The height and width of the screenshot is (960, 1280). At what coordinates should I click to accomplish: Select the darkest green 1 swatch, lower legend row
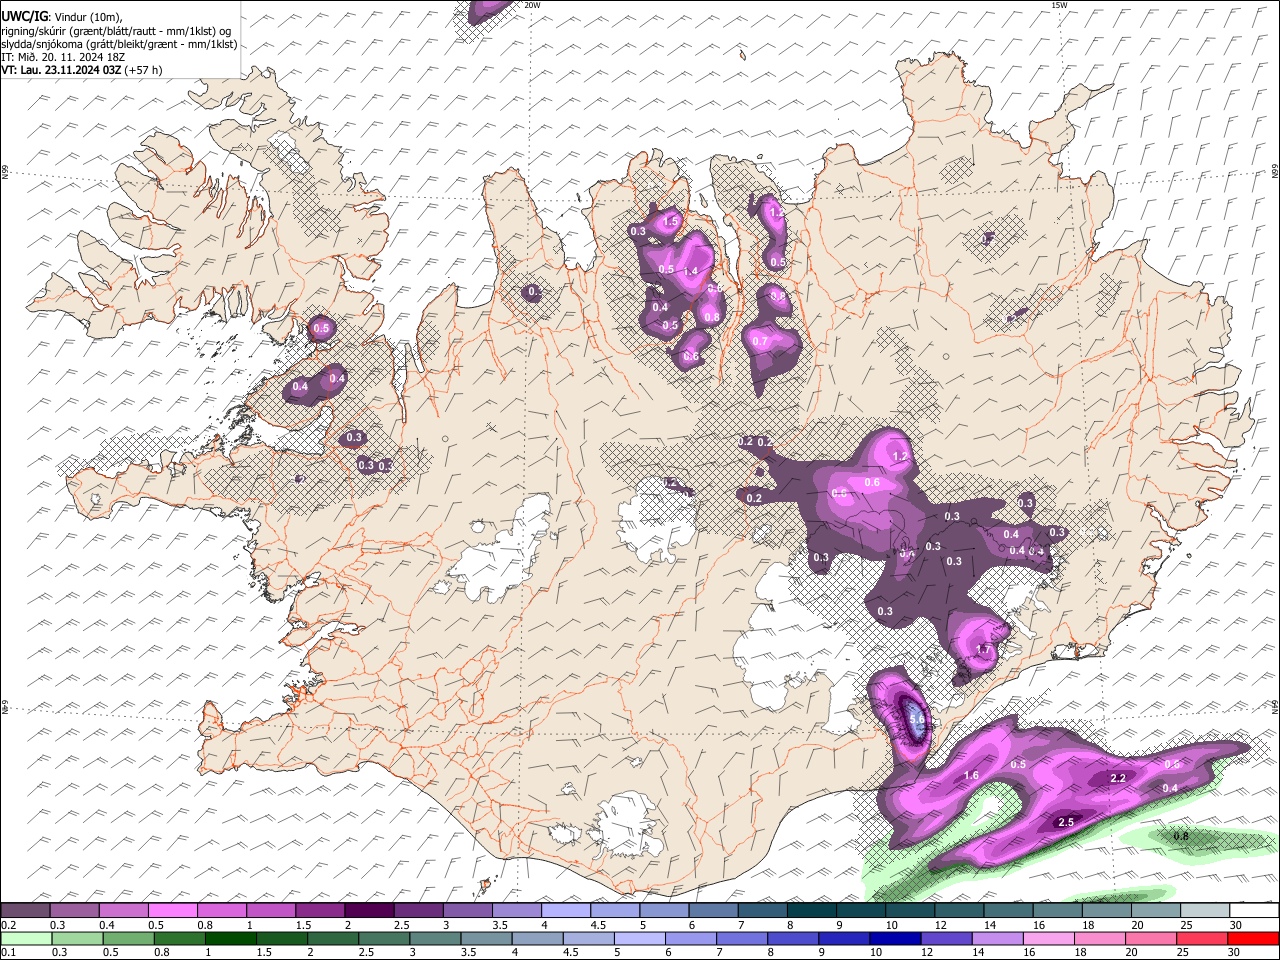(x=231, y=939)
